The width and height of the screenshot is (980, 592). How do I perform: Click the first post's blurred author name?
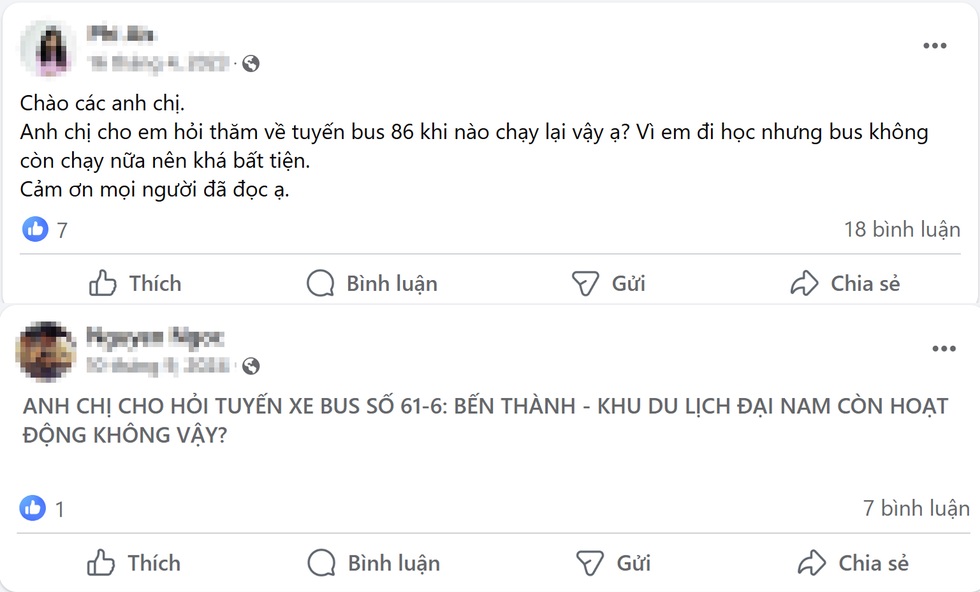[122, 36]
